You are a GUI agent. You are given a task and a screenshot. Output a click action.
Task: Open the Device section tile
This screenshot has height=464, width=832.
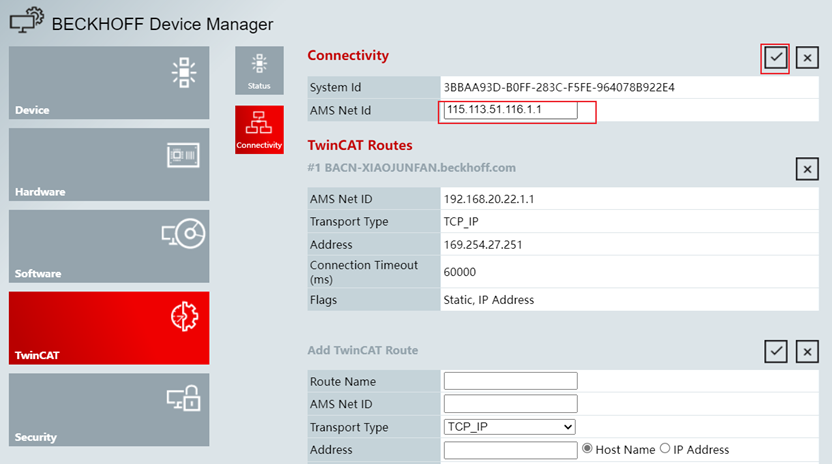pyautogui.click(x=109, y=82)
